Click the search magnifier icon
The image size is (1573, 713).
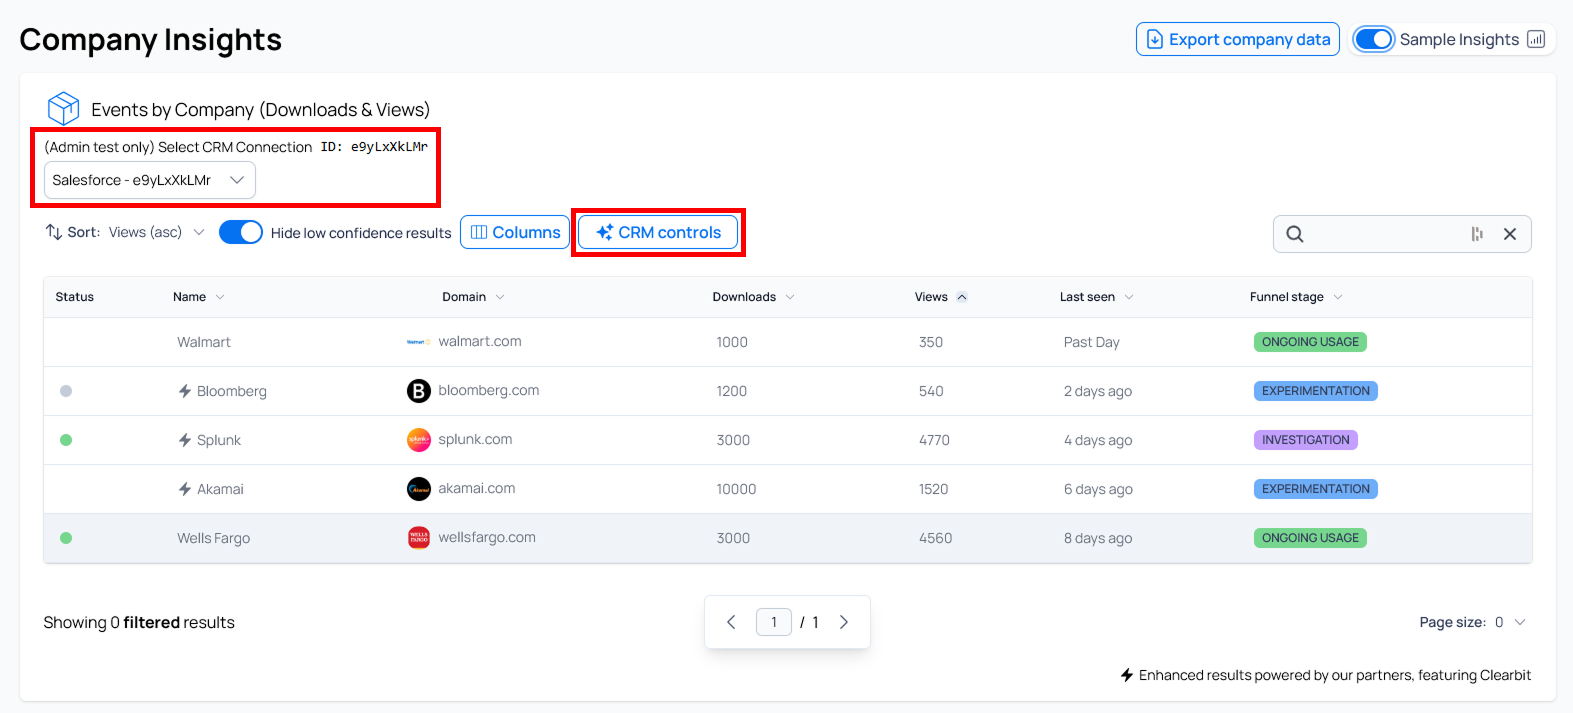coord(1295,234)
